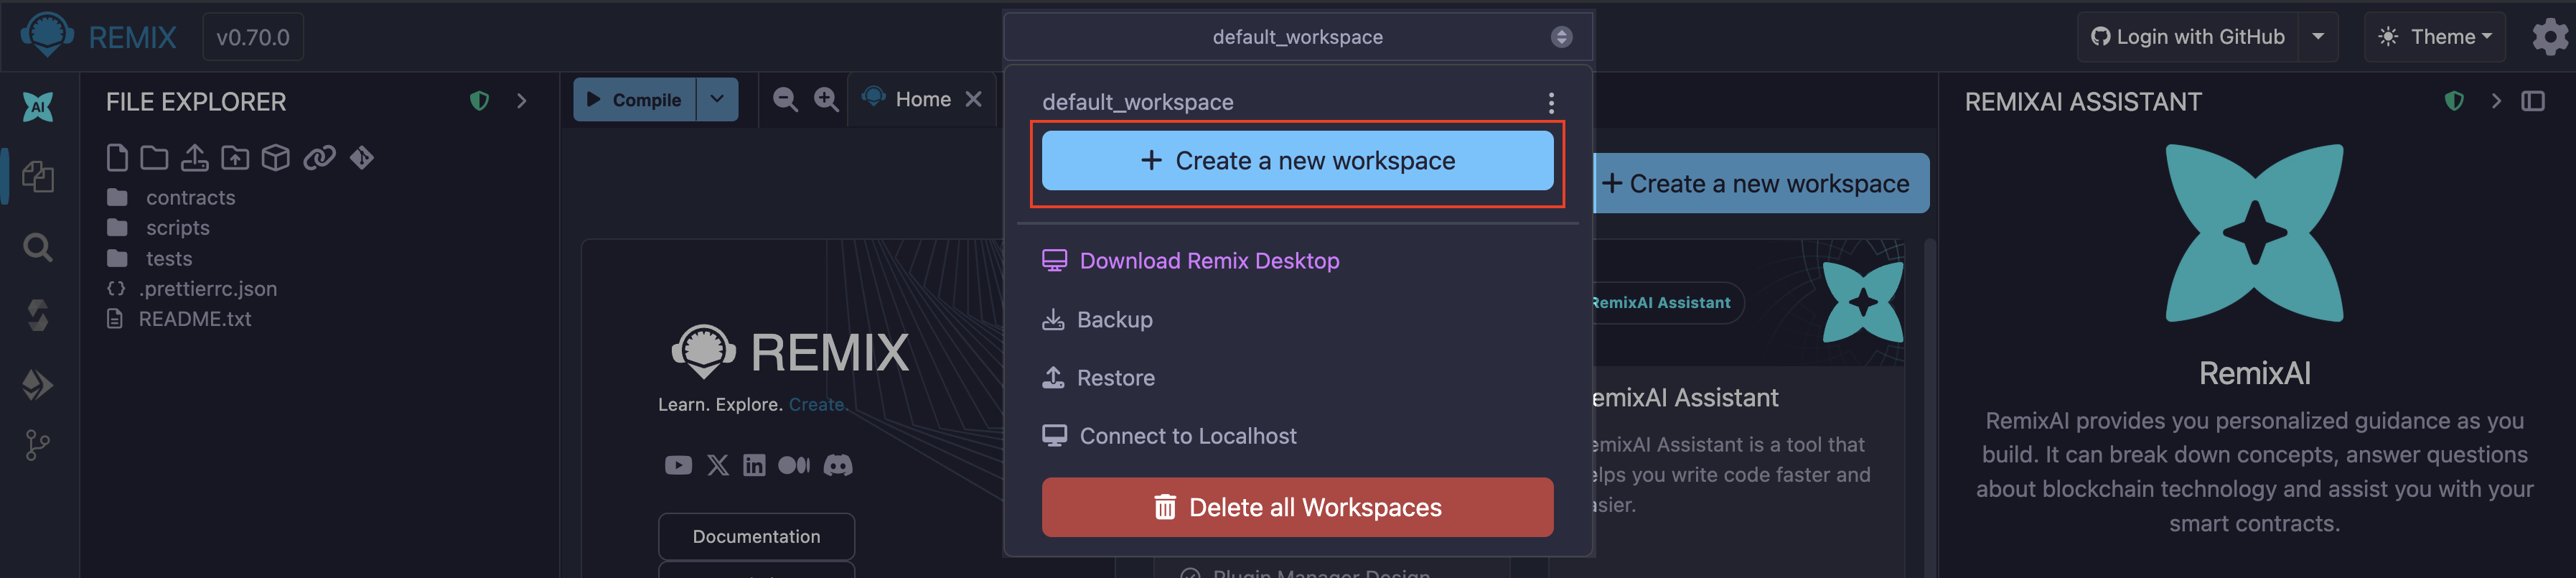Open Remix LinkedIn icon
Image resolution: width=2576 pixels, height=578 pixels.
click(x=754, y=466)
